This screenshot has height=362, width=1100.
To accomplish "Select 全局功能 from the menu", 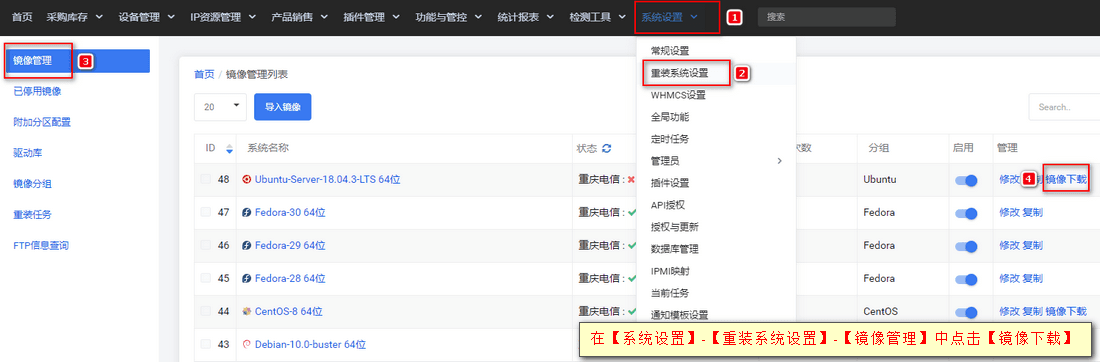I will (670, 116).
